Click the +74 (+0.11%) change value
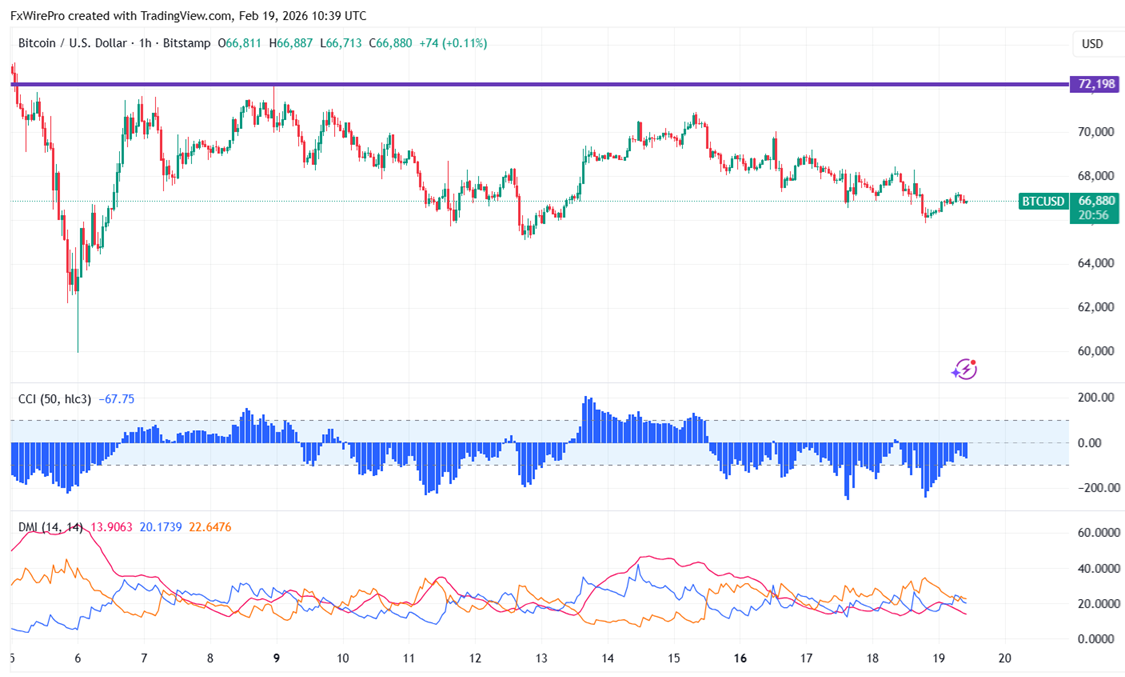1125x677 pixels. coord(453,43)
